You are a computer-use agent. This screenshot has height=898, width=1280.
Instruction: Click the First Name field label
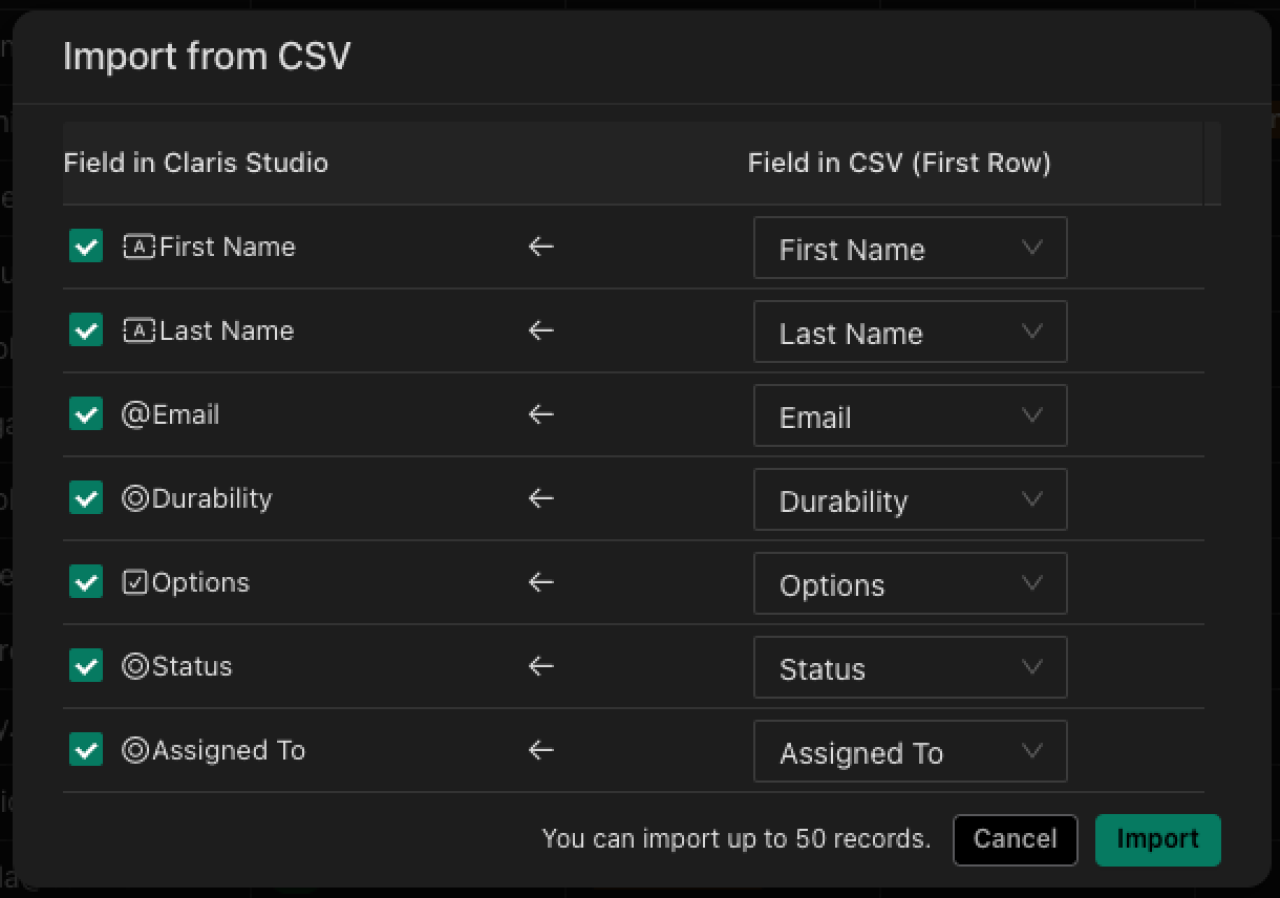(x=228, y=247)
